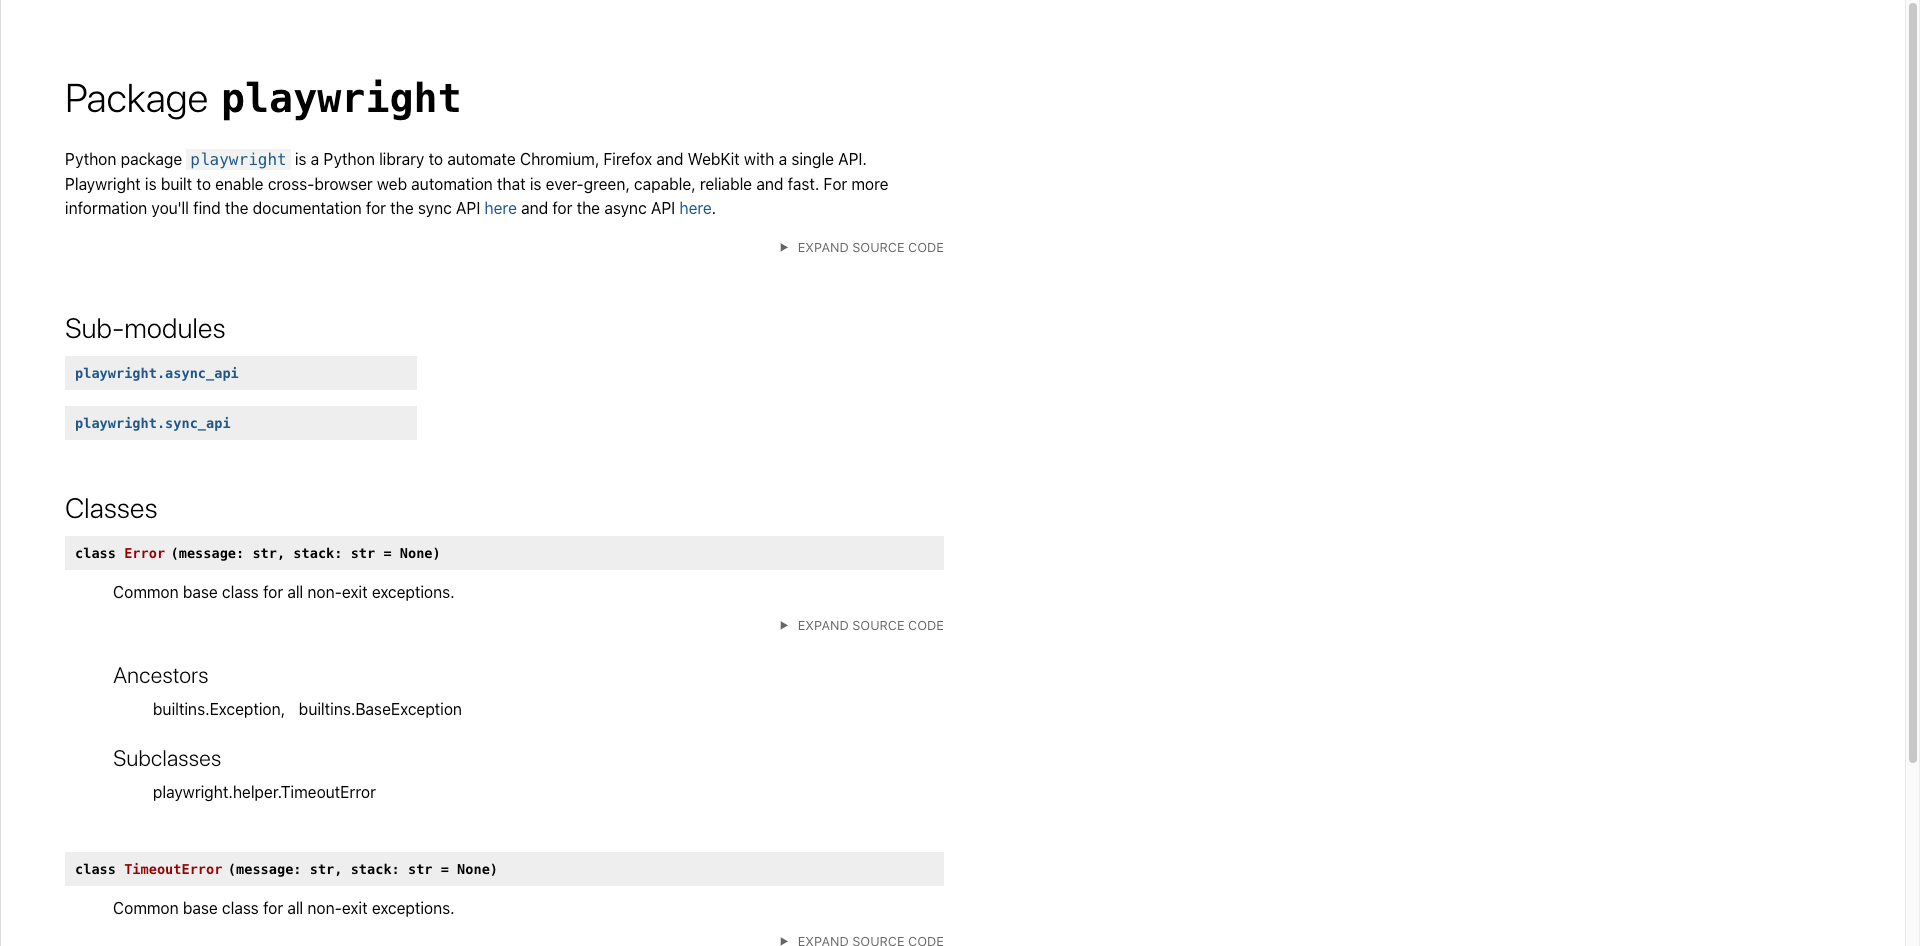This screenshot has width=1920, height=946.
Task: Click the Package playwright page title
Action: [263, 99]
